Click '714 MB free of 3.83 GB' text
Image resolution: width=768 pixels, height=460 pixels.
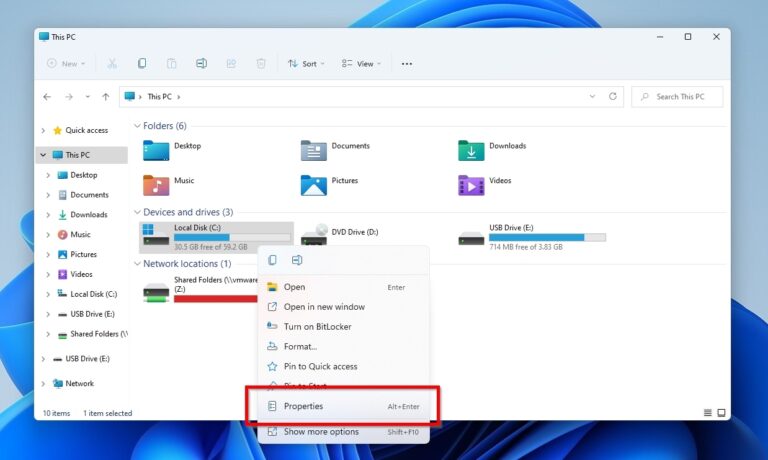click(x=526, y=247)
